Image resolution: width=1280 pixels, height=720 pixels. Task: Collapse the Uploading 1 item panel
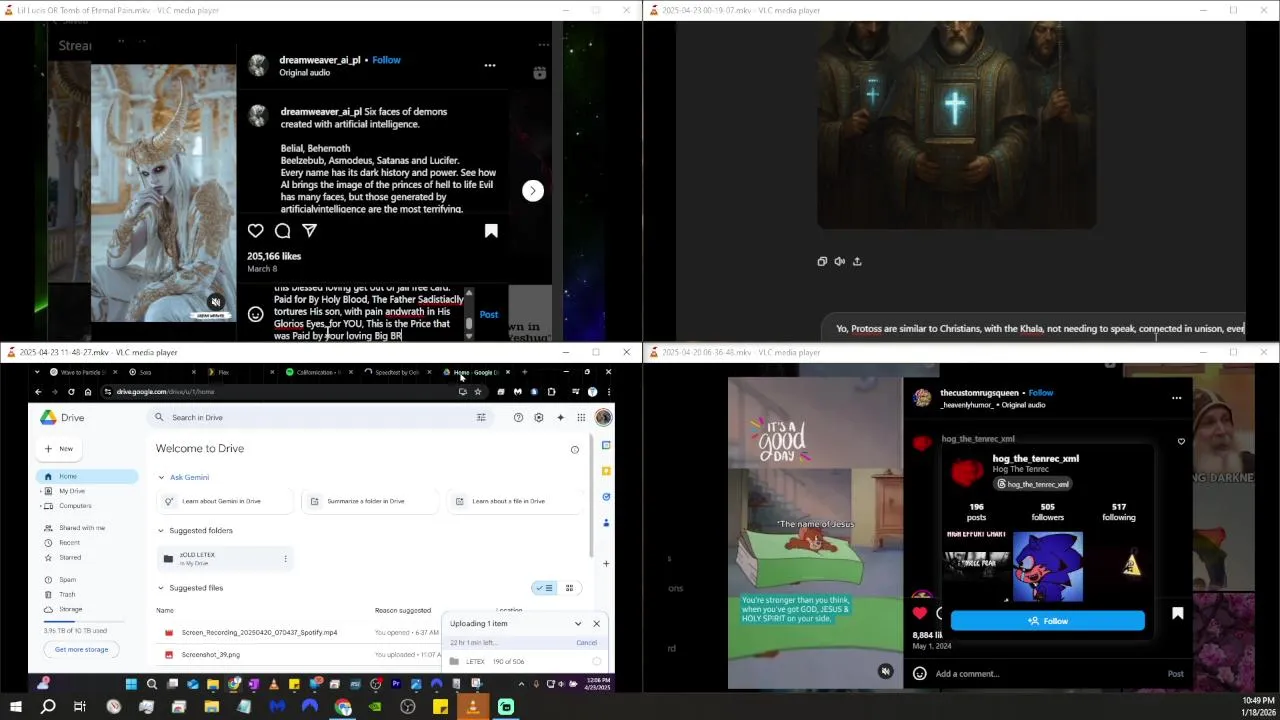pos(578,624)
